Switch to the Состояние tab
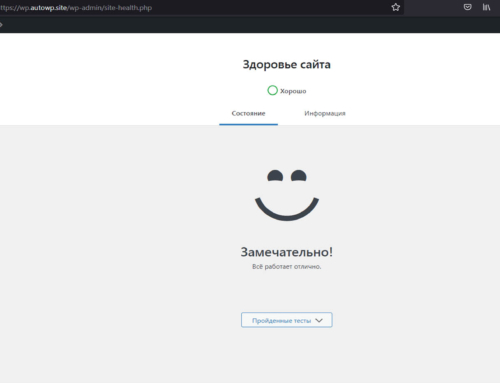 tap(248, 113)
